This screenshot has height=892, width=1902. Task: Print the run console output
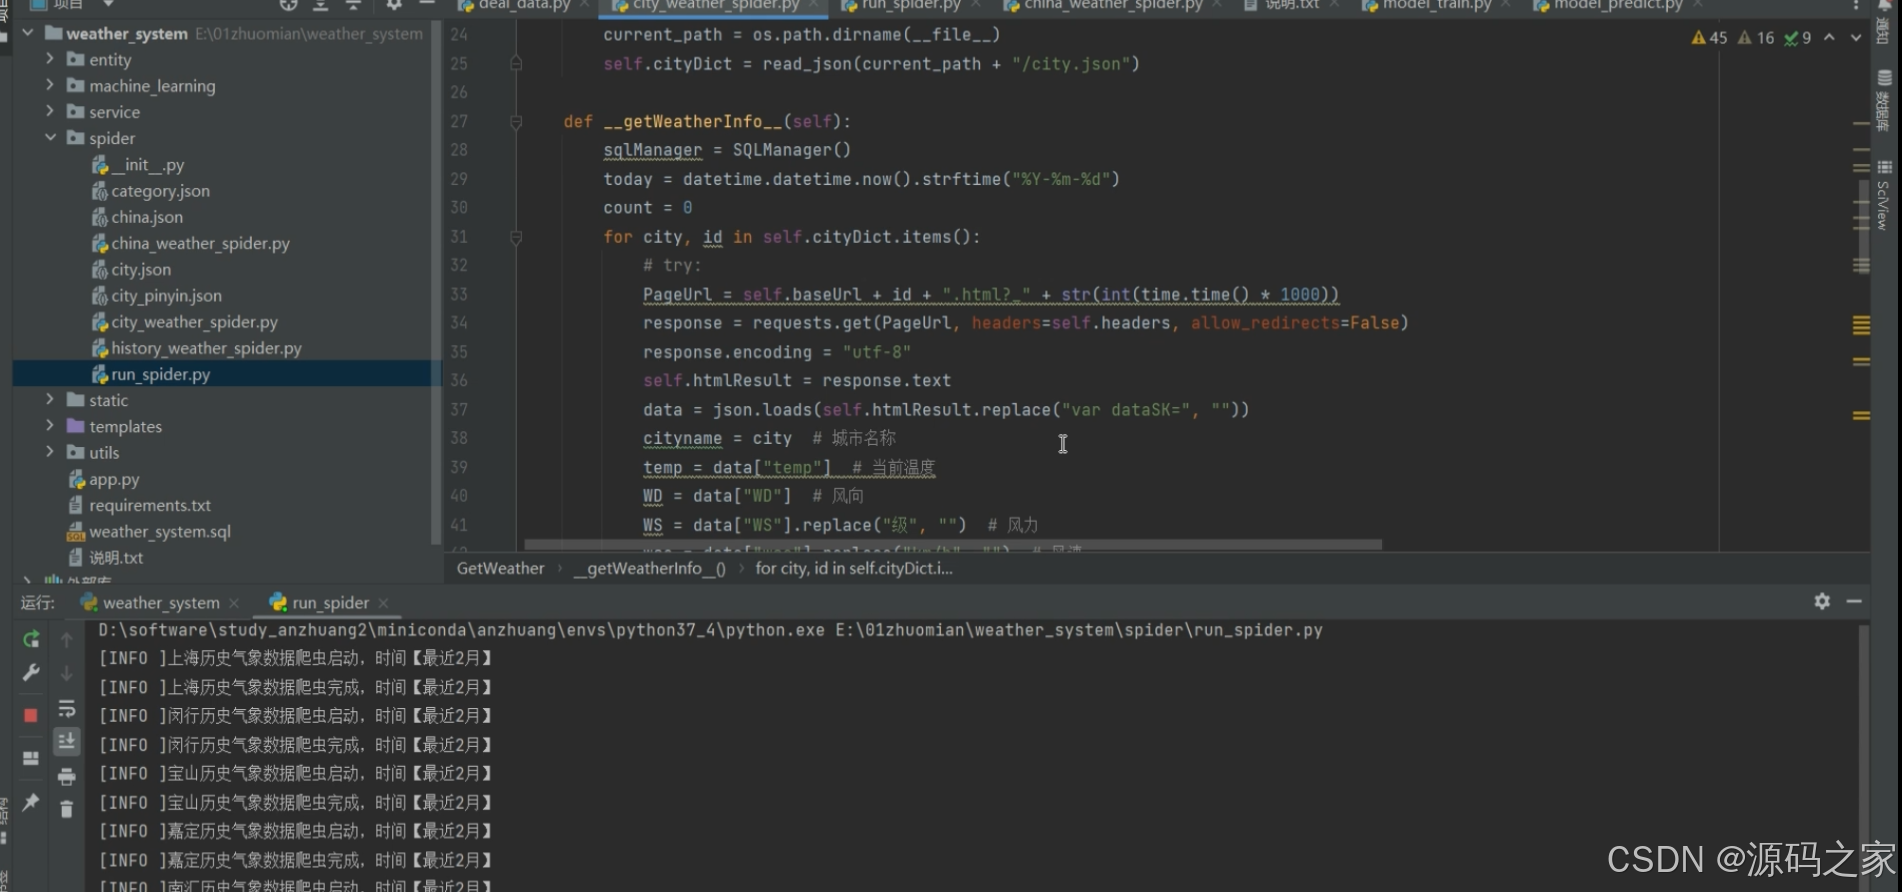[x=67, y=776]
